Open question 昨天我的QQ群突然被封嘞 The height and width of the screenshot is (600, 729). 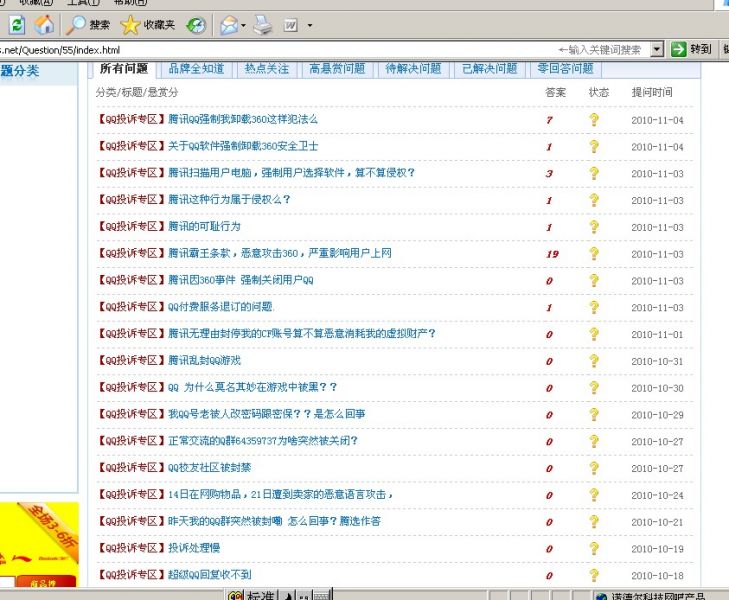(x=274, y=521)
